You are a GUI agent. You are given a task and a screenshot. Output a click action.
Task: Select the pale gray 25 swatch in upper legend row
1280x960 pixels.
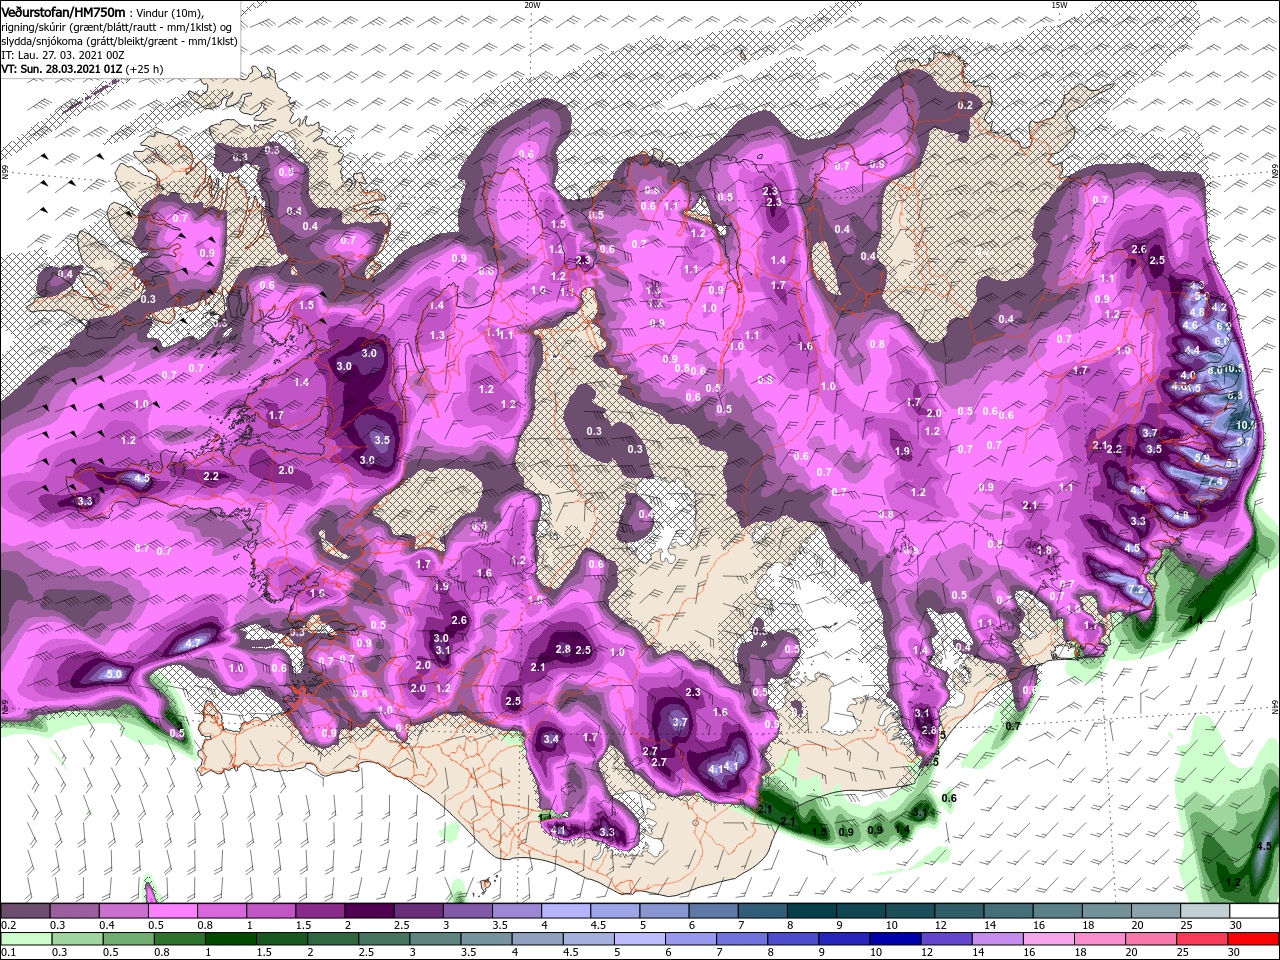[x=1205, y=911]
